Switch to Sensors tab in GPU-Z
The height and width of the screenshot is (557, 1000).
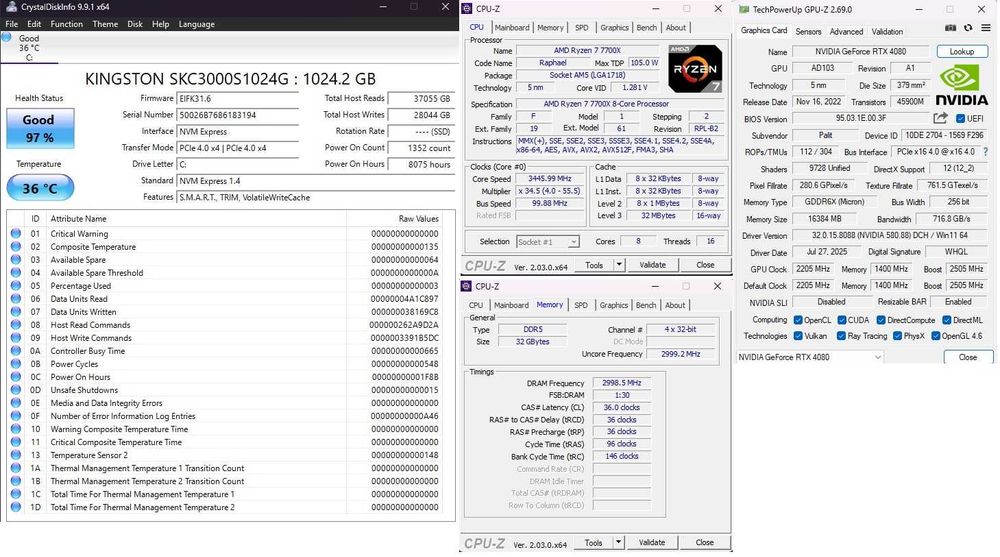pos(808,31)
